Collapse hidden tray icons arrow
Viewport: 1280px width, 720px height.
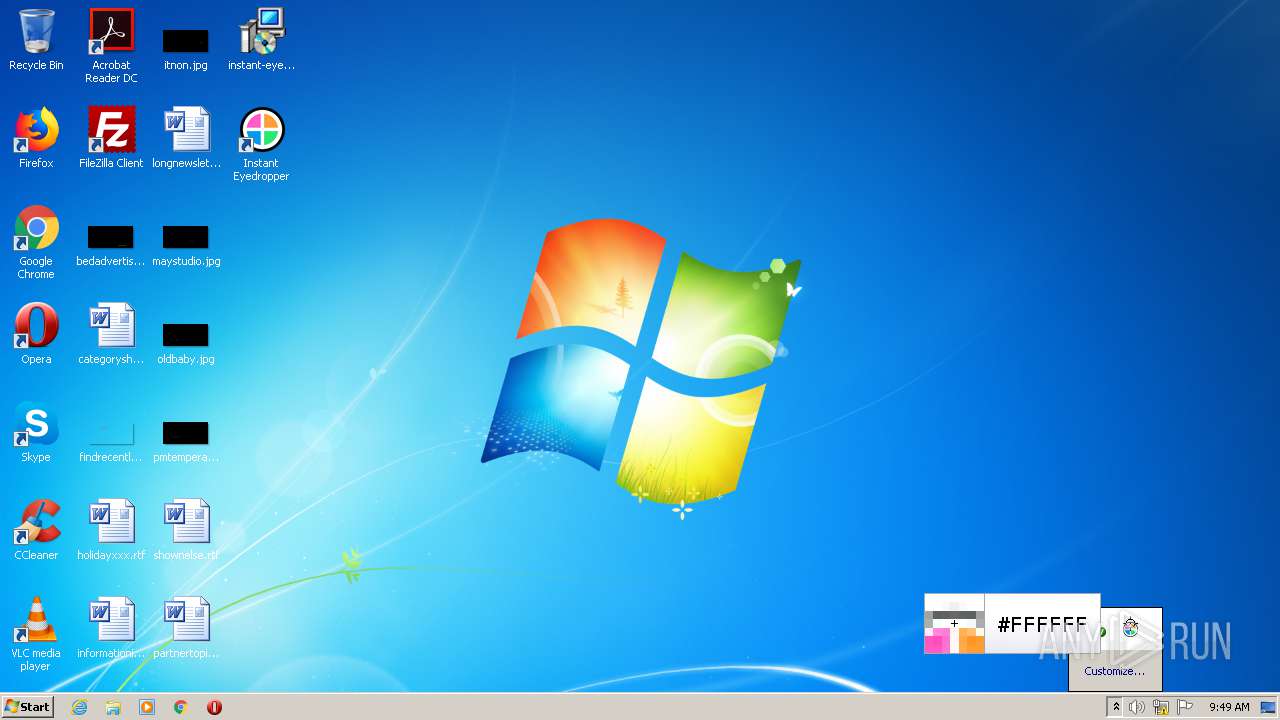pos(1116,707)
